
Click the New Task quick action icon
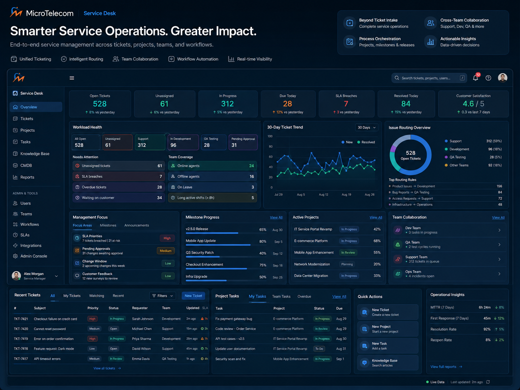click(365, 346)
